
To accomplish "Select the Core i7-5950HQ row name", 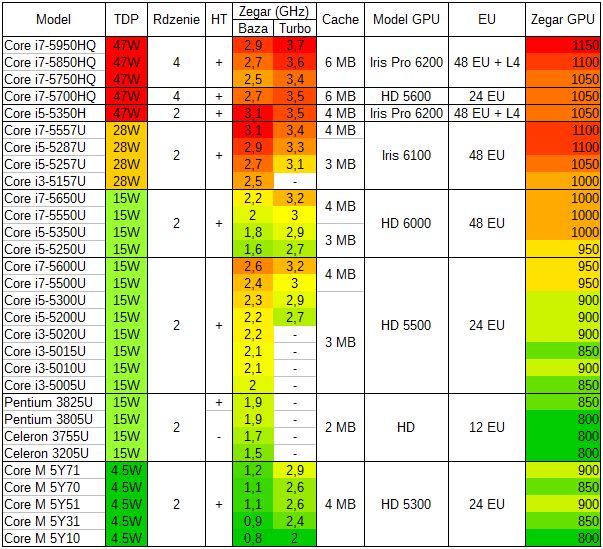I will tap(50, 46).
